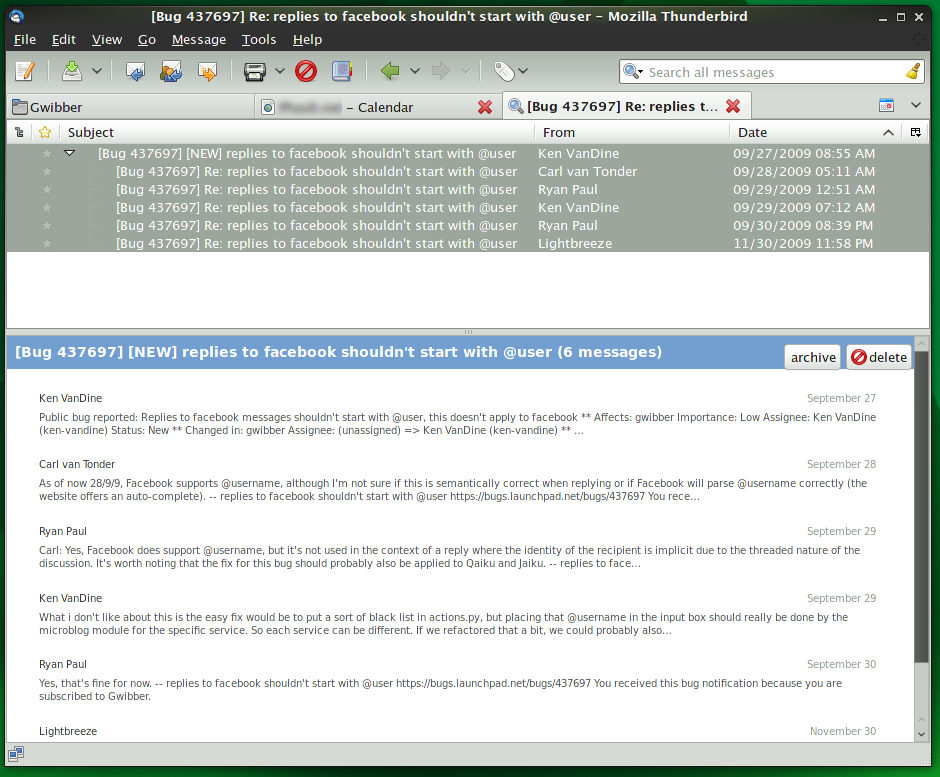
Task: Click the archive button
Action: pyautogui.click(x=813, y=357)
